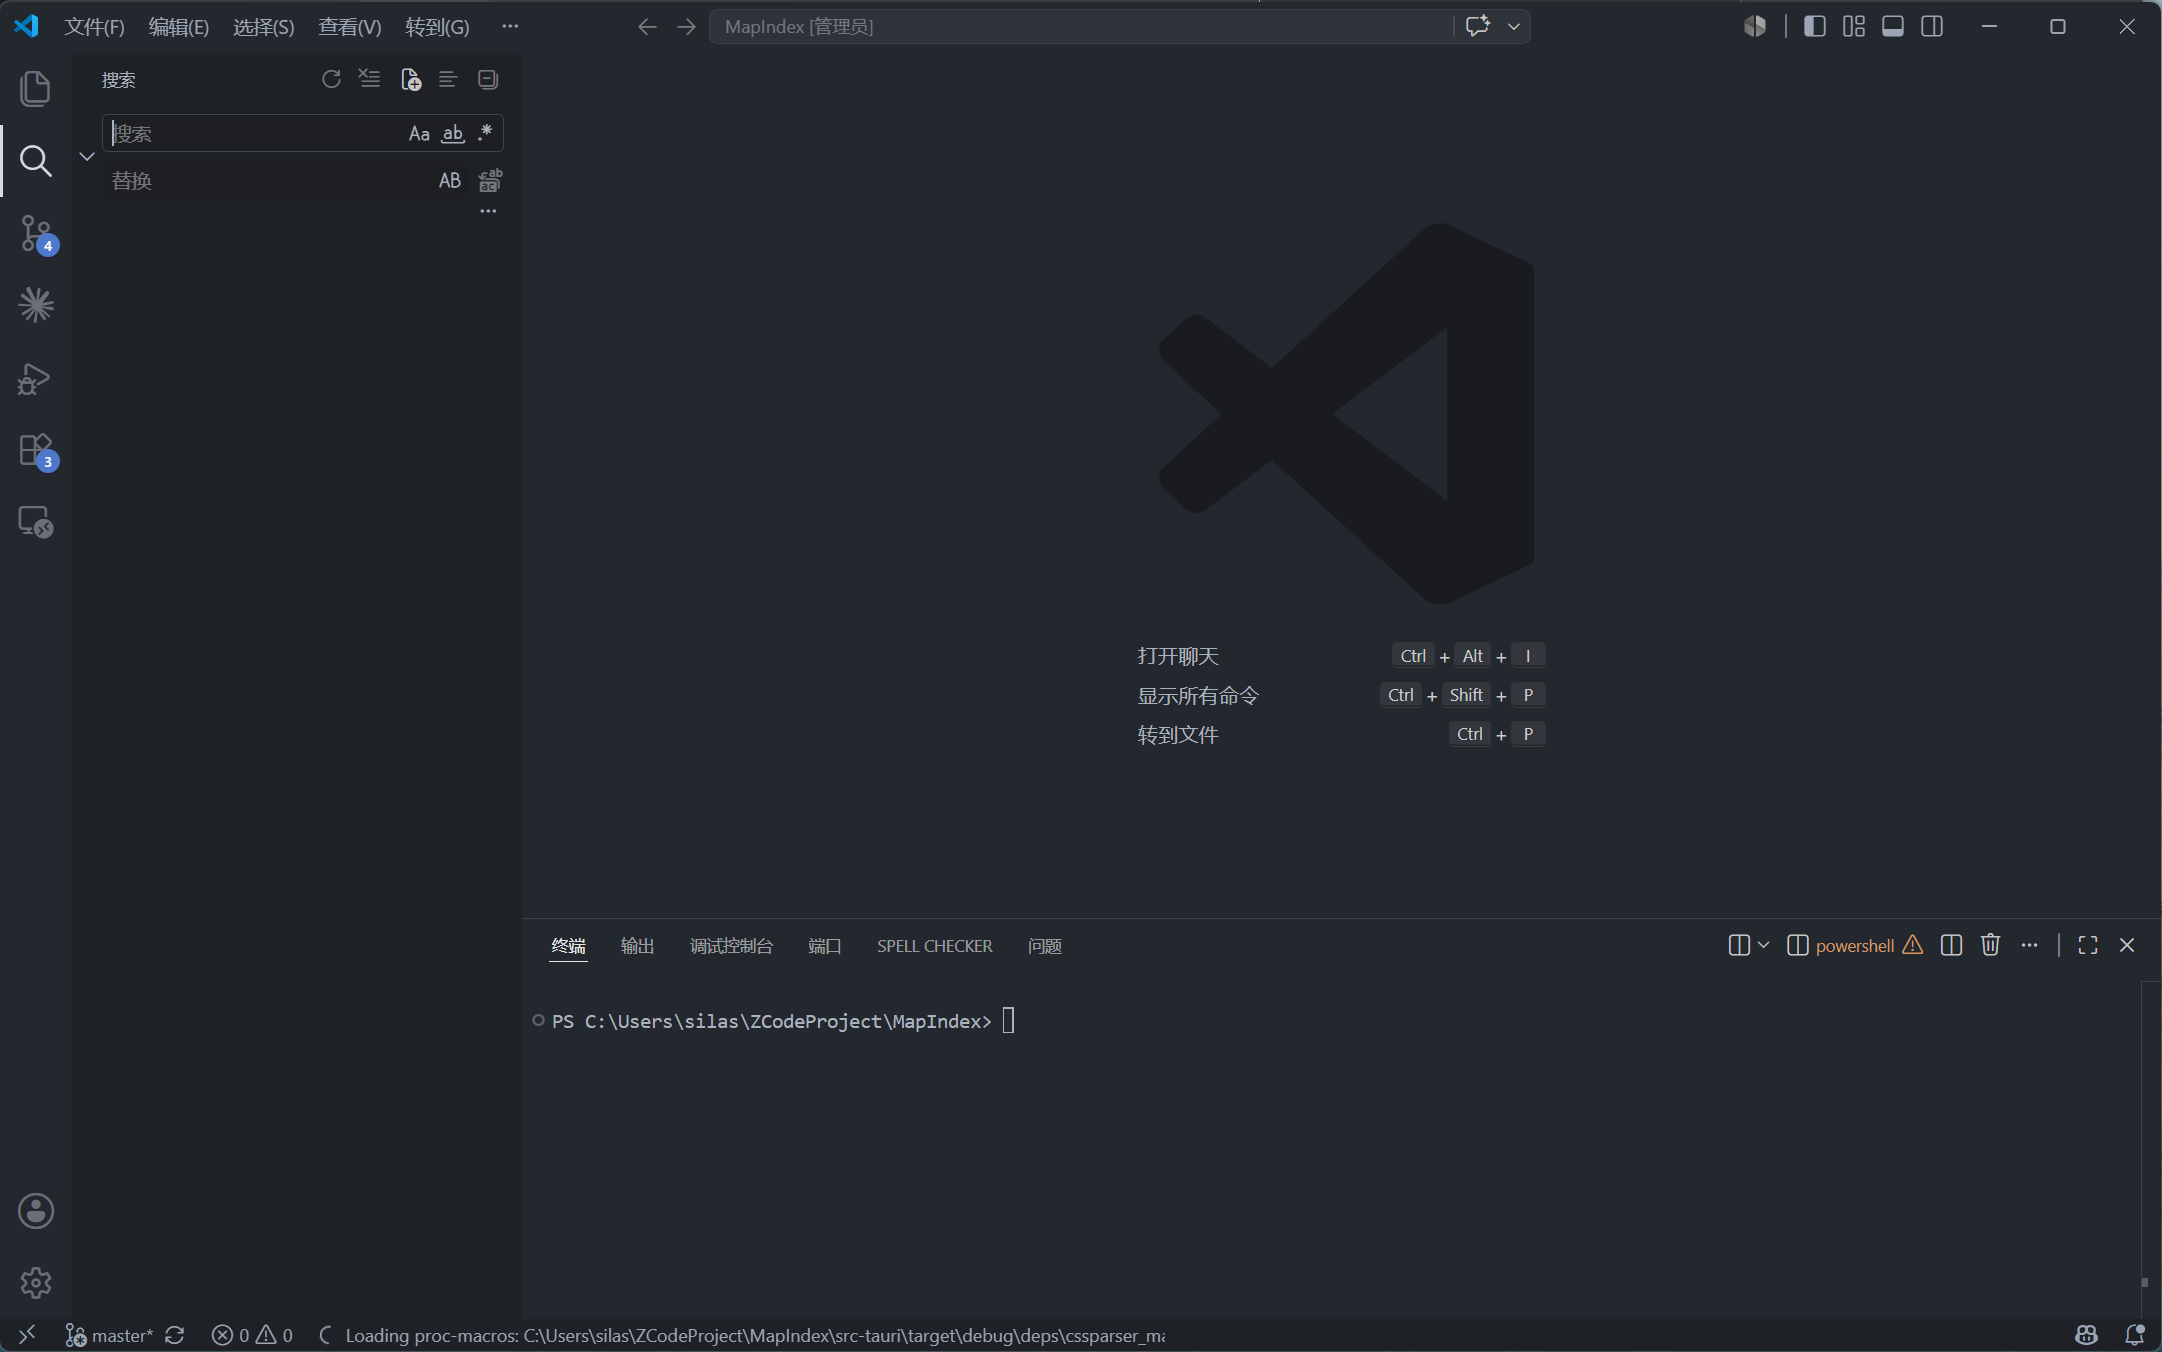The height and width of the screenshot is (1352, 2162).
Task: Collapse all search results
Action: coord(488,79)
